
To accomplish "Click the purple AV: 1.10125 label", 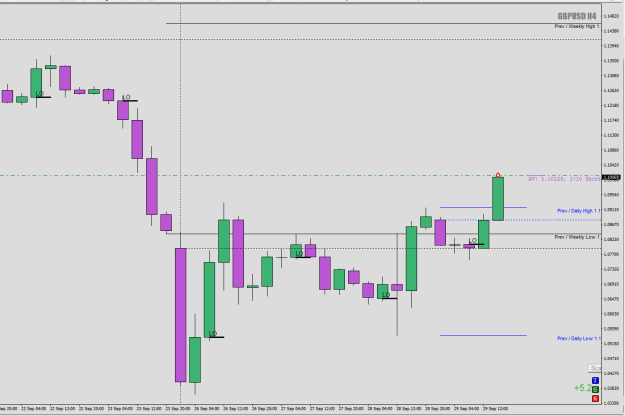I will [x=564, y=179].
